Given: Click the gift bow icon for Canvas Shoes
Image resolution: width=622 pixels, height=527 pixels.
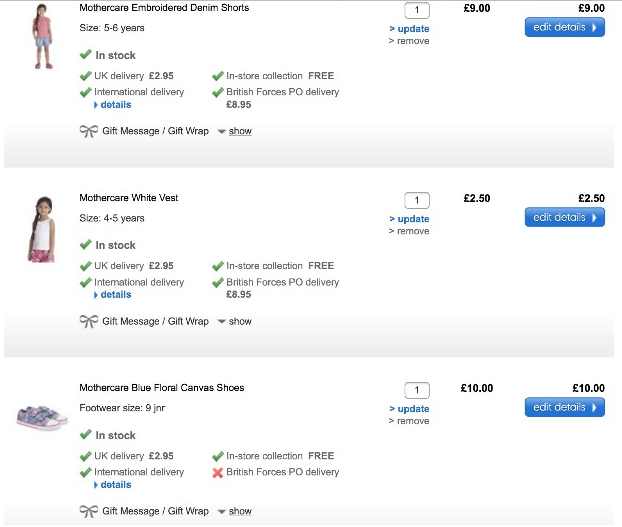Looking at the screenshot, I should pos(88,511).
